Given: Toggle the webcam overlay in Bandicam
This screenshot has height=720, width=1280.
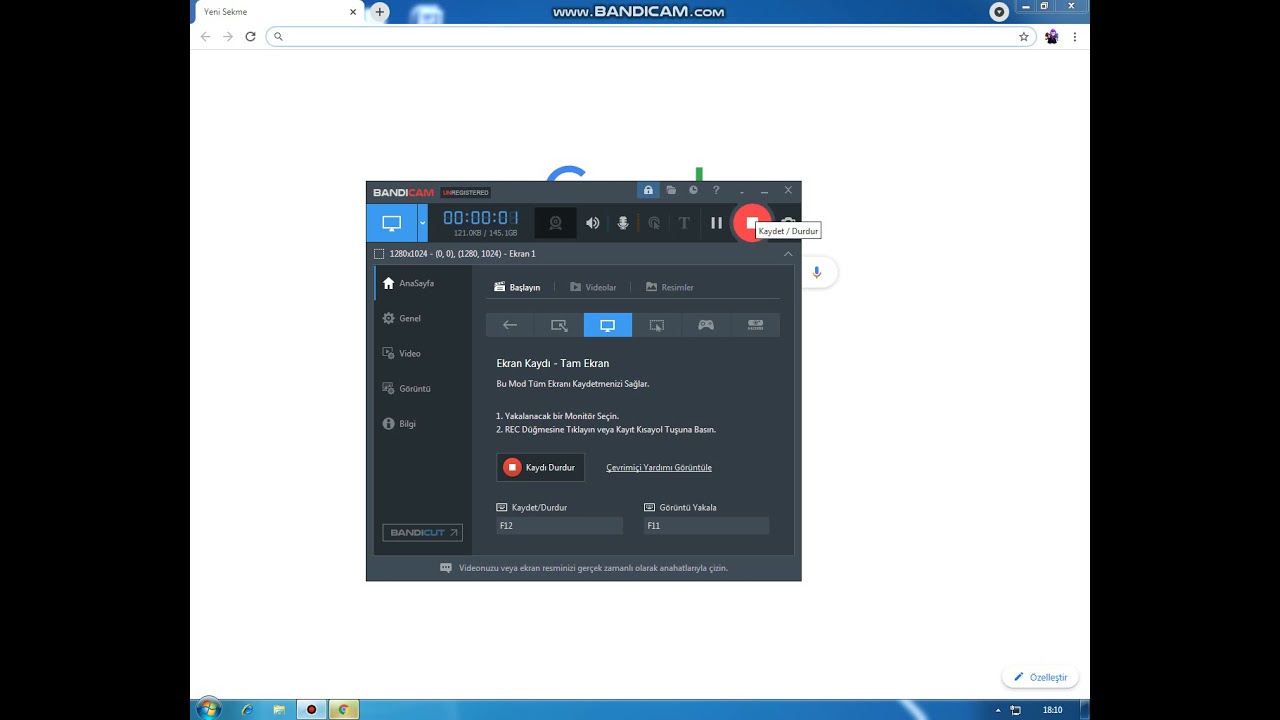Looking at the screenshot, I should point(555,223).
